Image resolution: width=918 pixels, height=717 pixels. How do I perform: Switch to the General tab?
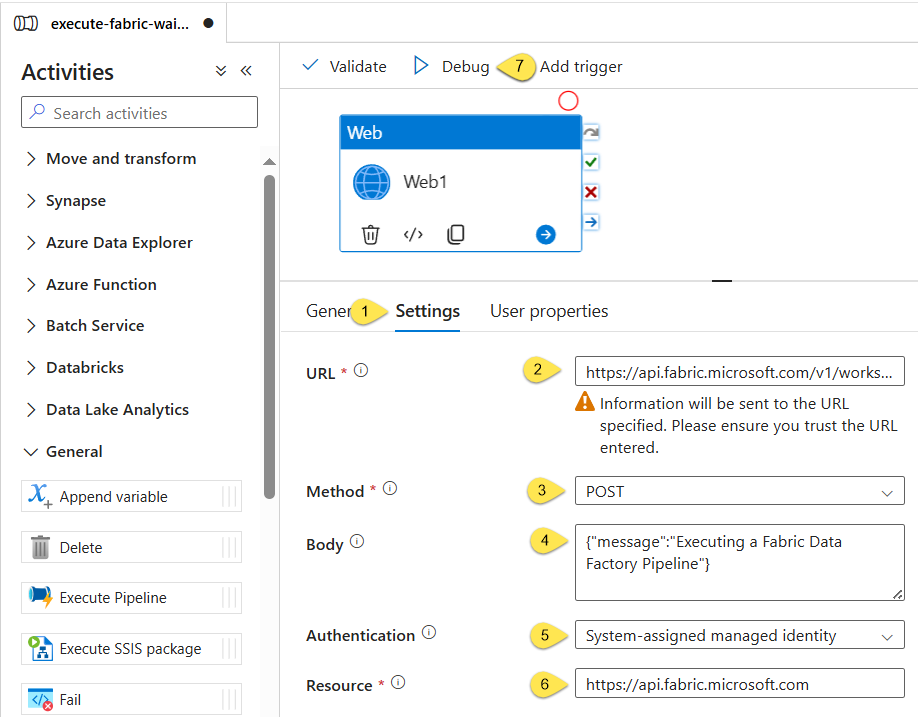click(329, 311)
